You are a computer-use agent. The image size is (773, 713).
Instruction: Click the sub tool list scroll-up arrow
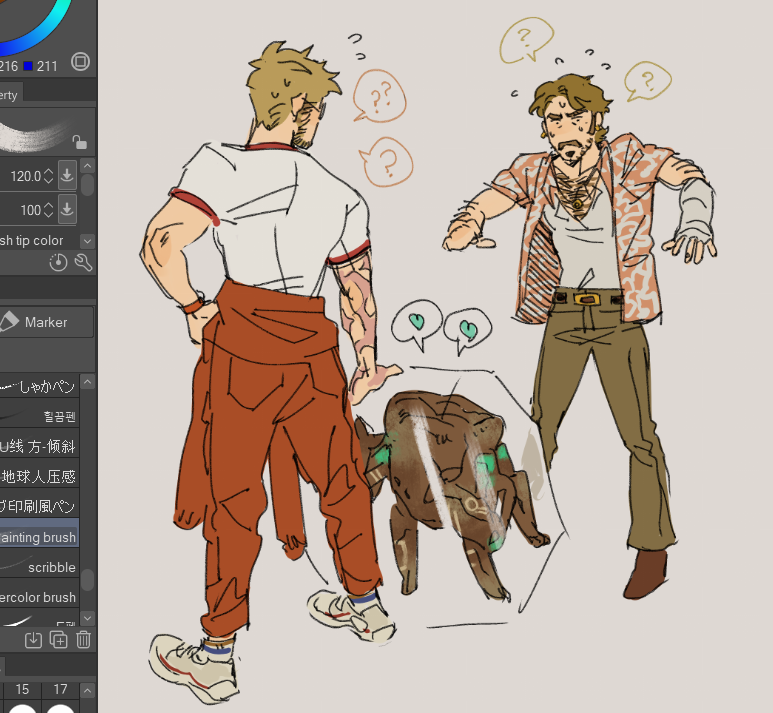coord(87,382)
